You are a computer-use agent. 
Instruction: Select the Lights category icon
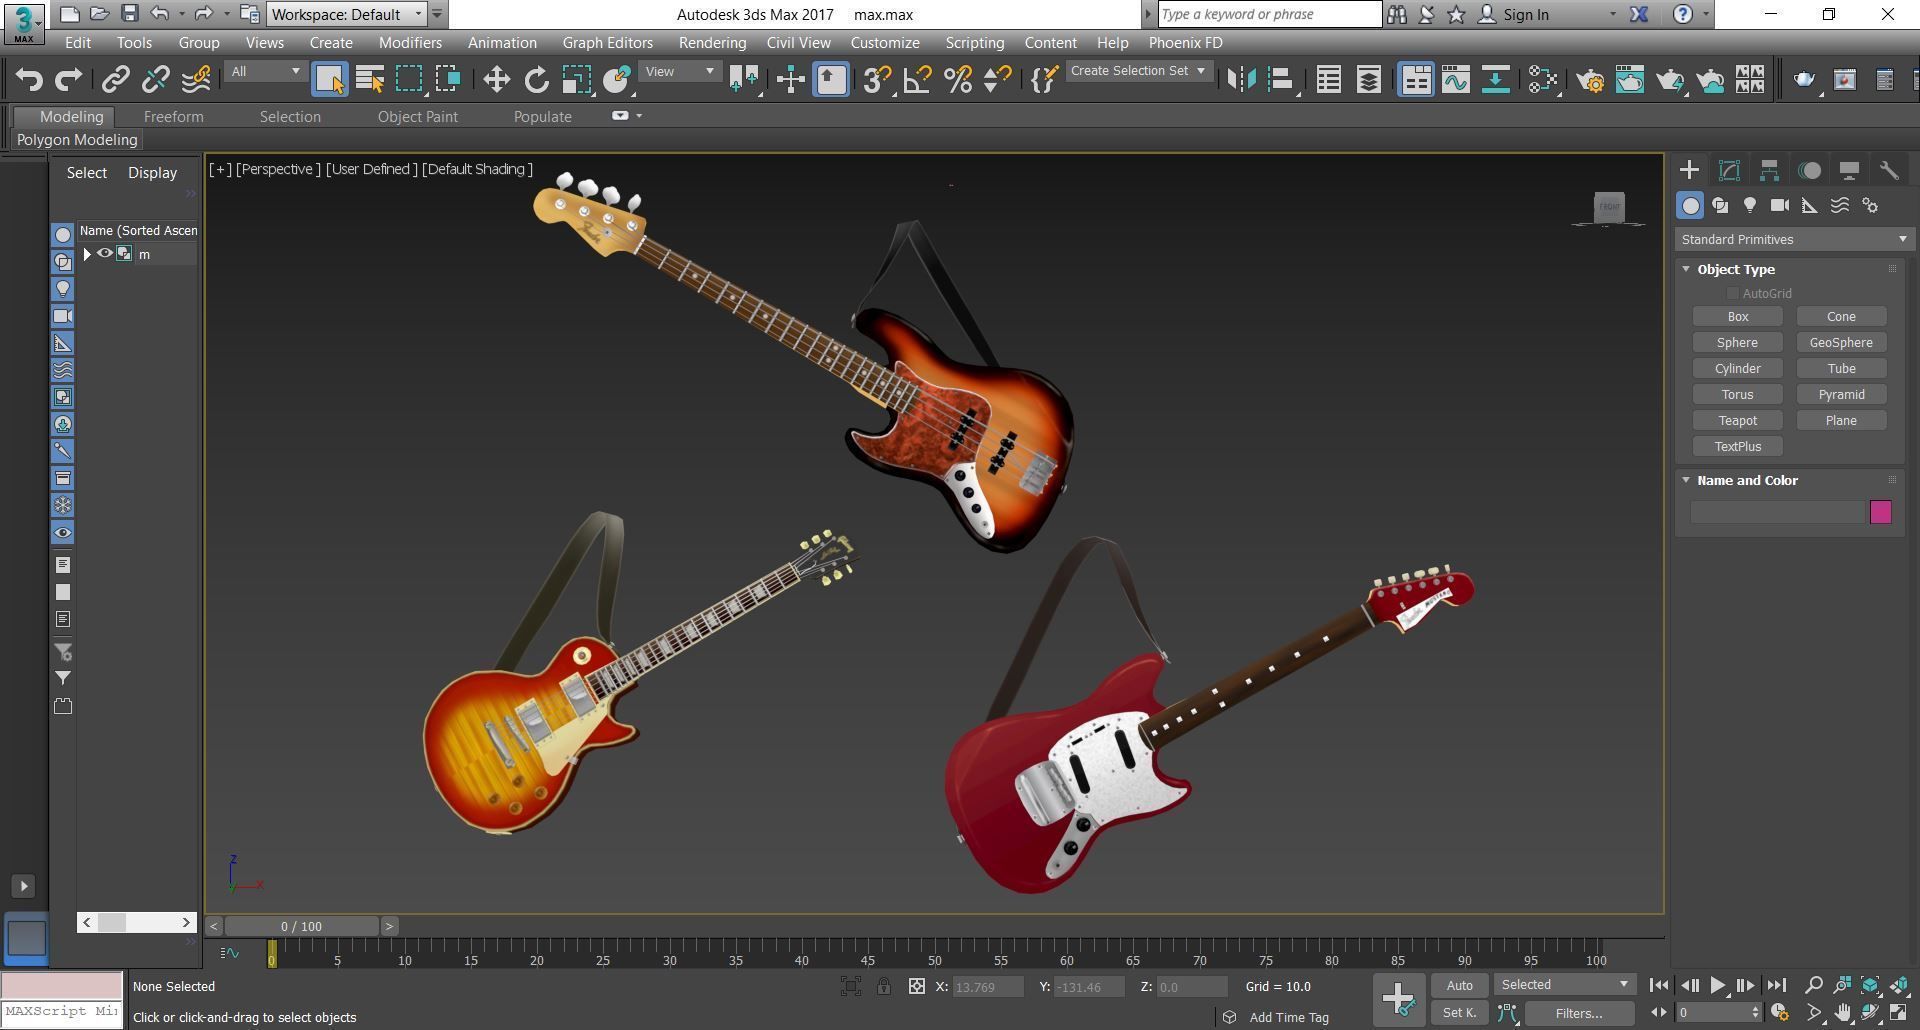[x=1750, y=205]
